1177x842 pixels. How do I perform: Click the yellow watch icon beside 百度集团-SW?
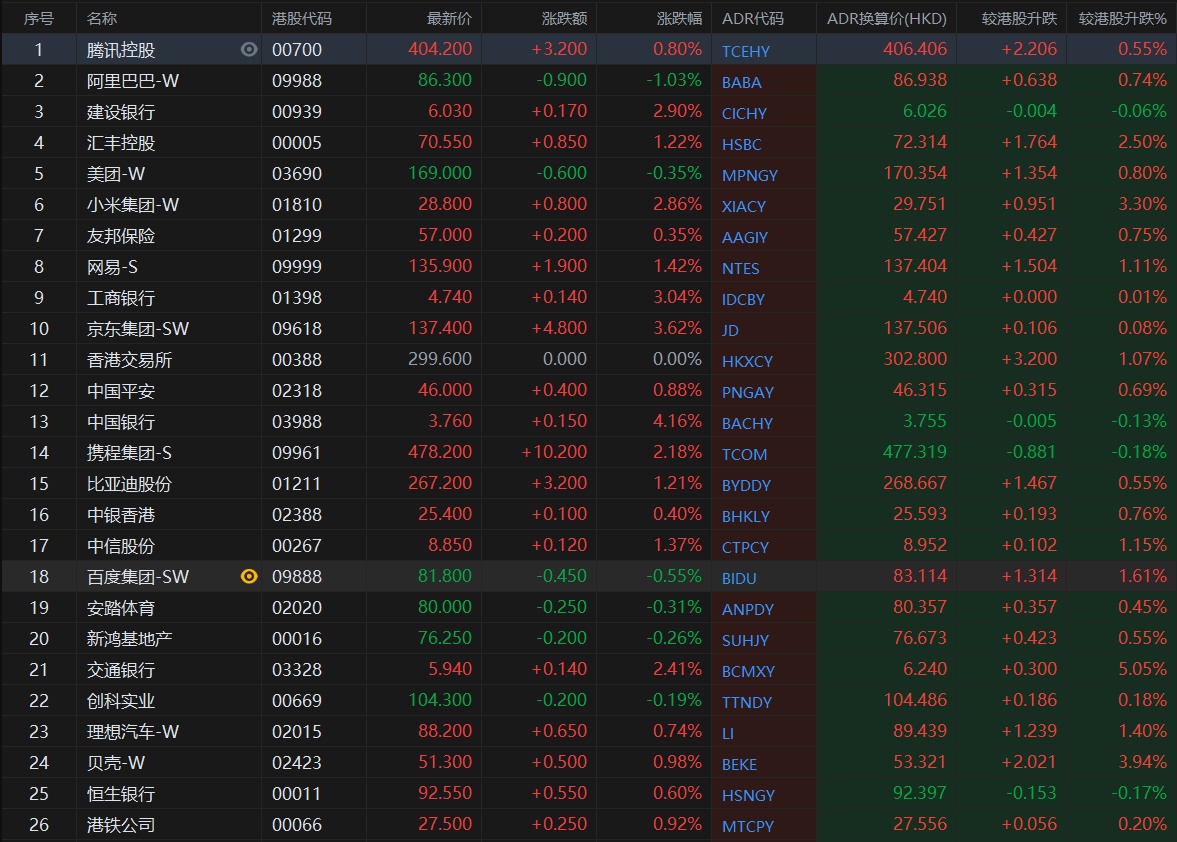tap(249, 576)
